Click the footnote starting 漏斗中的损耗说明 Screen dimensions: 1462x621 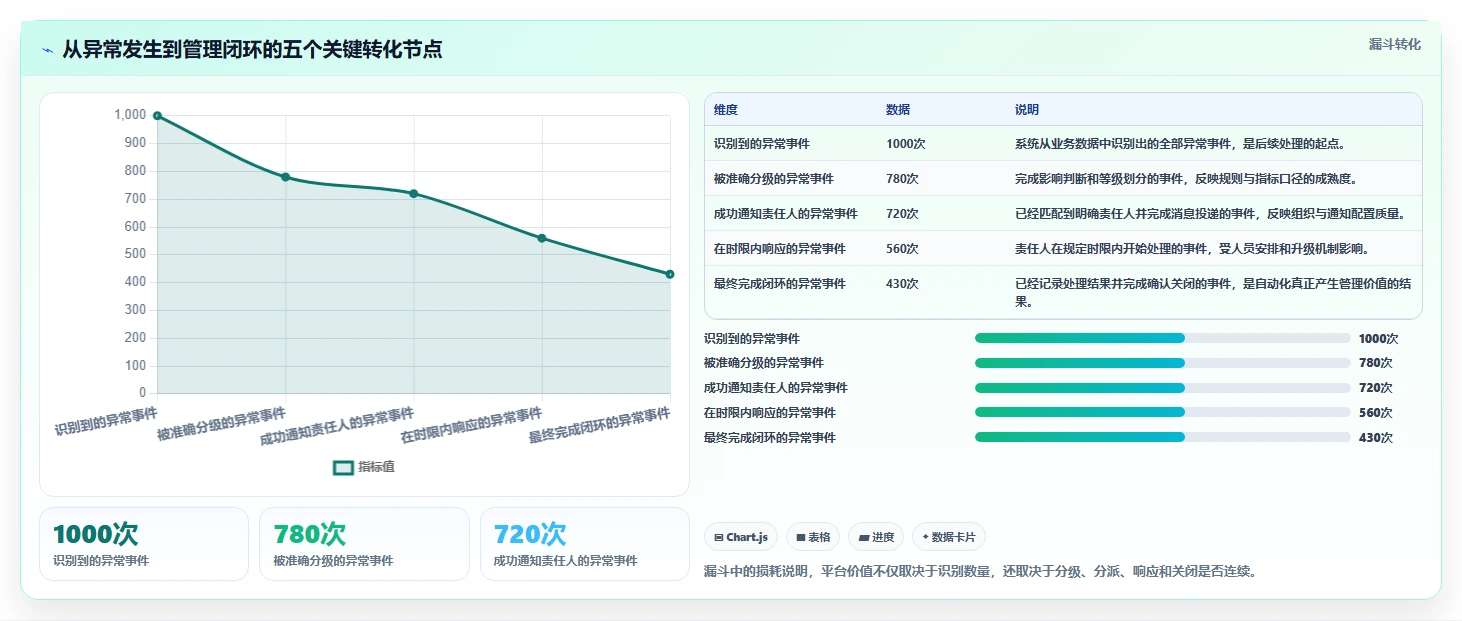click(x=980, y=572)
